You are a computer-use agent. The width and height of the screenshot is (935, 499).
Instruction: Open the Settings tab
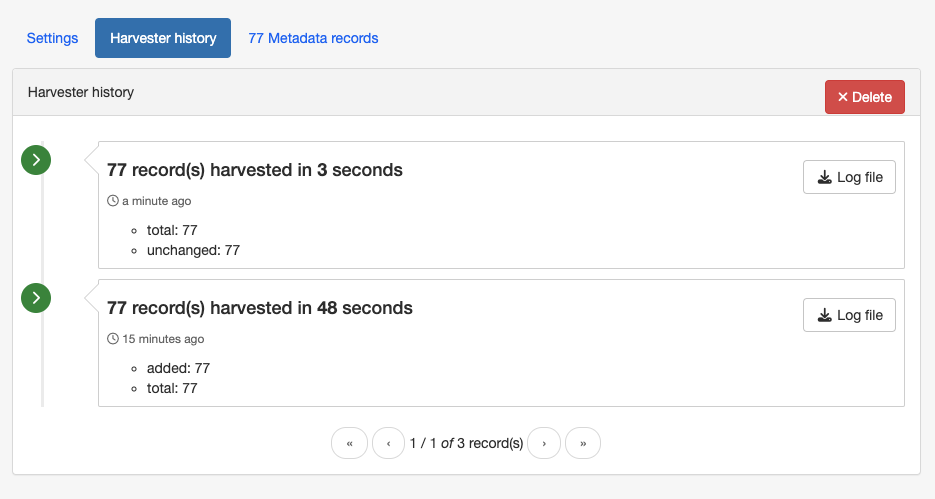pos(52,38)
